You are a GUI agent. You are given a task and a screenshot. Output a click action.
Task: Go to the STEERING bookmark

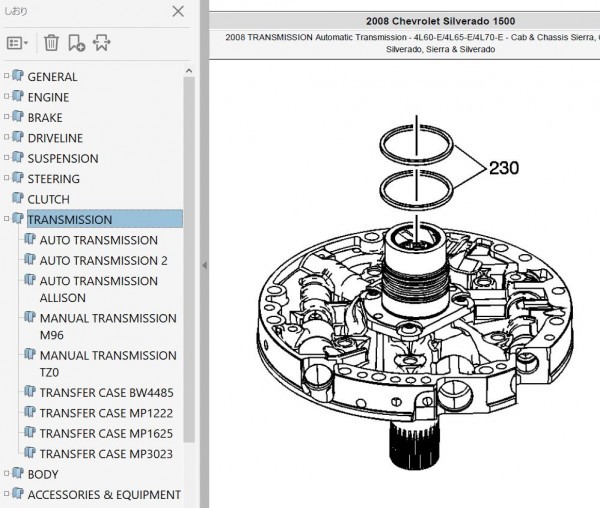[x=54, y=179]
